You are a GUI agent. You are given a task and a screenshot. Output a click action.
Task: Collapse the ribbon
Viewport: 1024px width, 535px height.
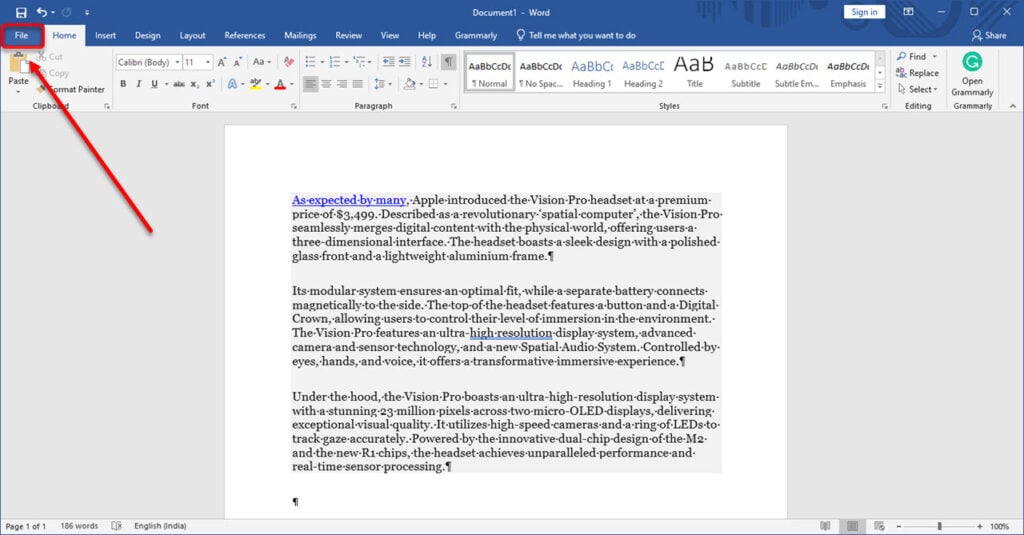tap(1012, 106)
